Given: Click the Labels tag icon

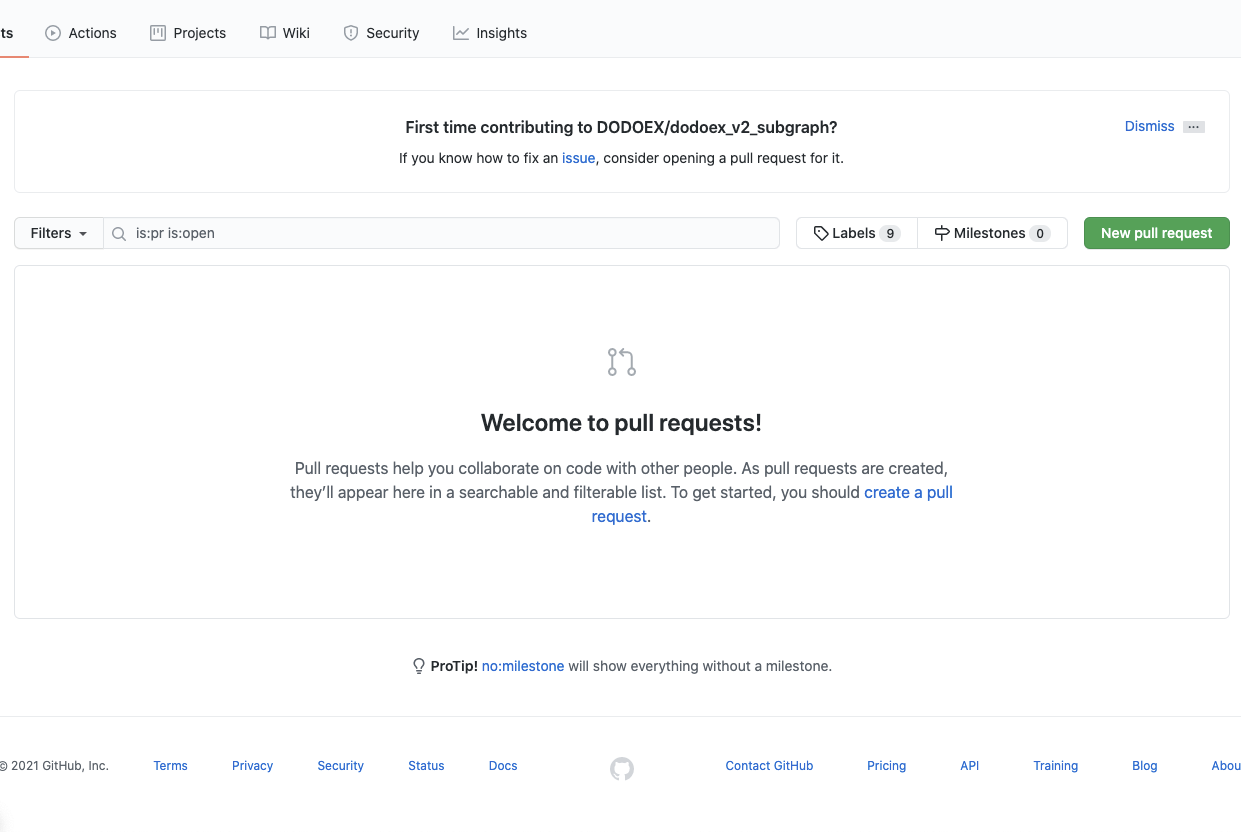Looking at the screenshot, I should (x=821, y=233).
